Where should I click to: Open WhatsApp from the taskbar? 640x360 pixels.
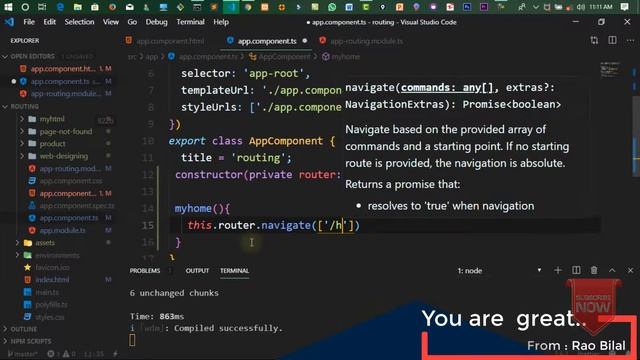click(x=332, y=7)
